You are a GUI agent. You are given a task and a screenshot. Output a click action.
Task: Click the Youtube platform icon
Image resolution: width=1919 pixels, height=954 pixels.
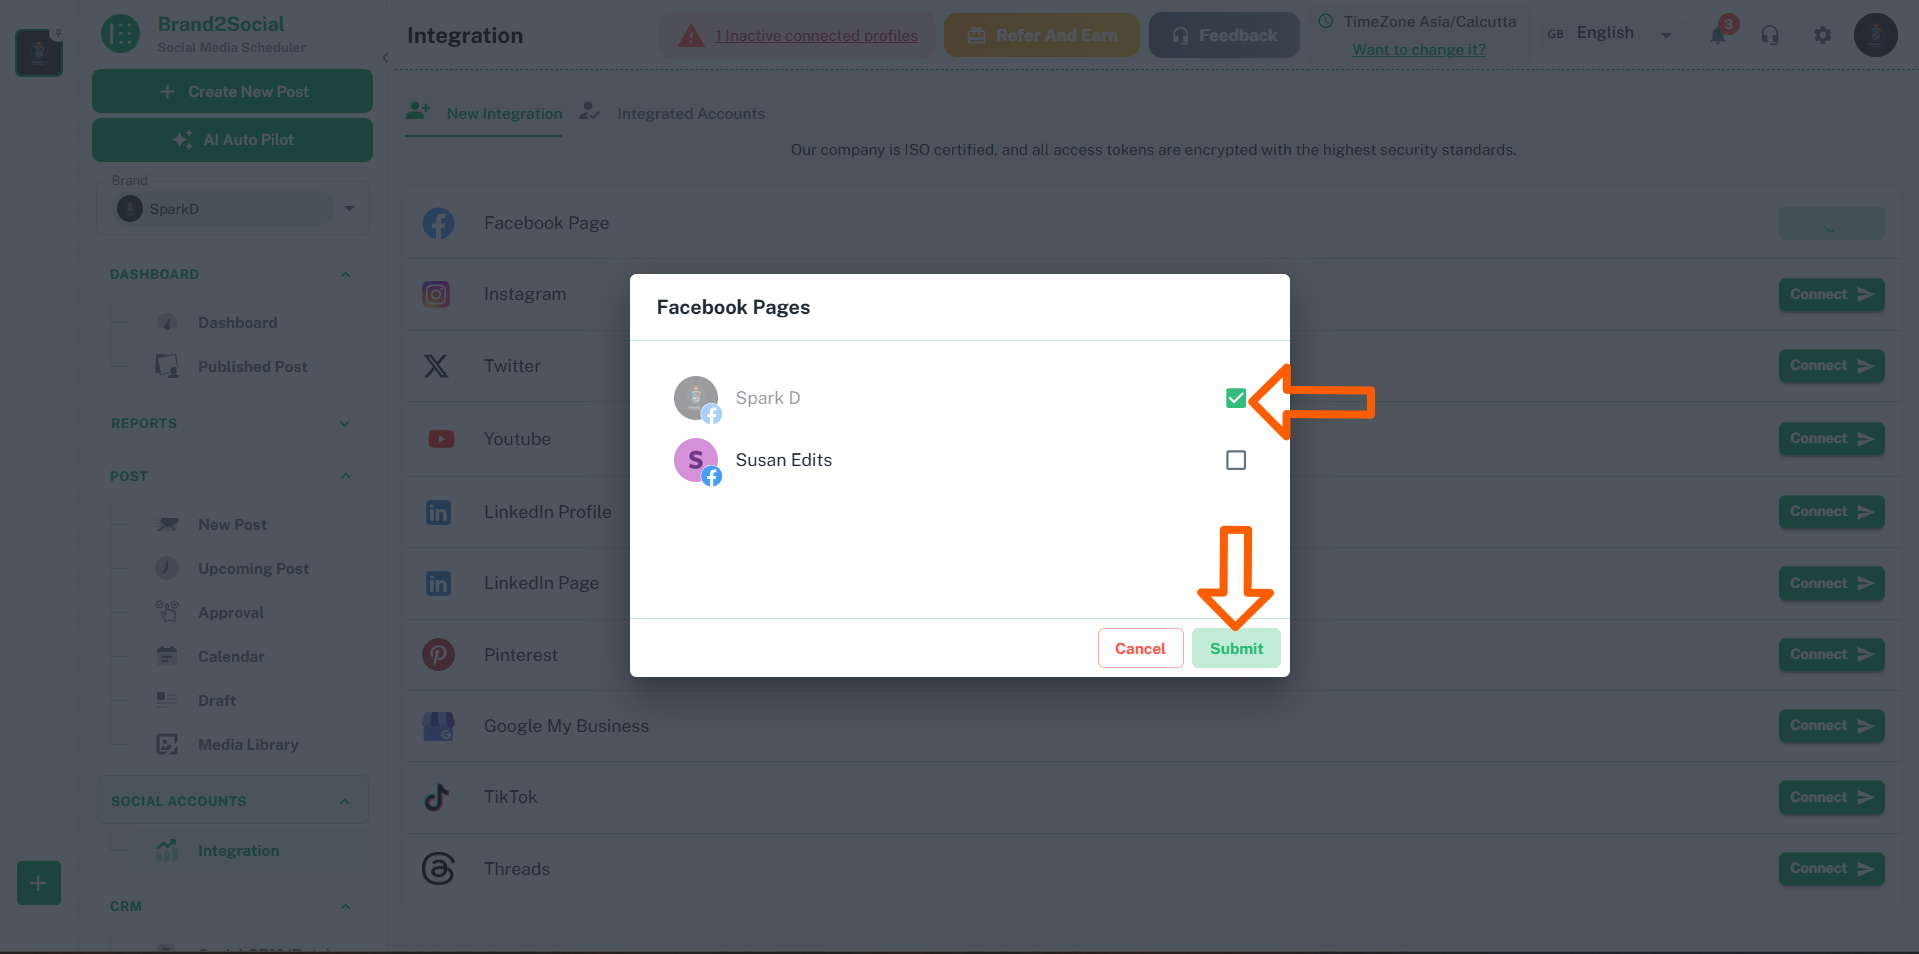pos(439,438)
